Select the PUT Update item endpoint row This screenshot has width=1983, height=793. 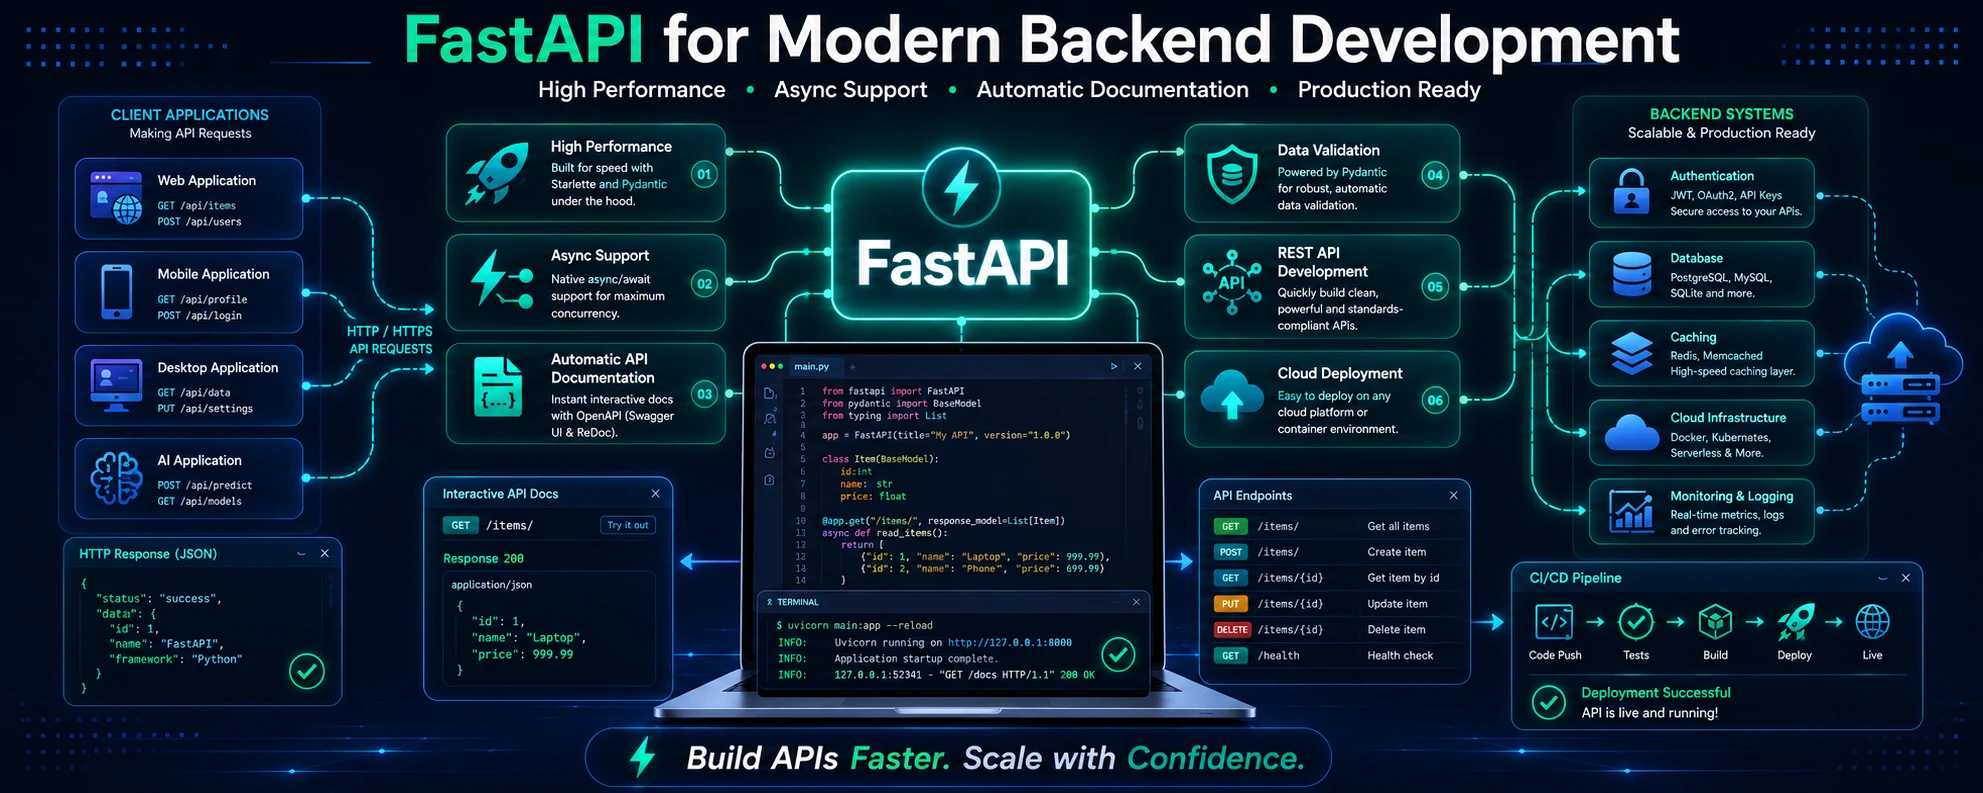click(1334, 604)
